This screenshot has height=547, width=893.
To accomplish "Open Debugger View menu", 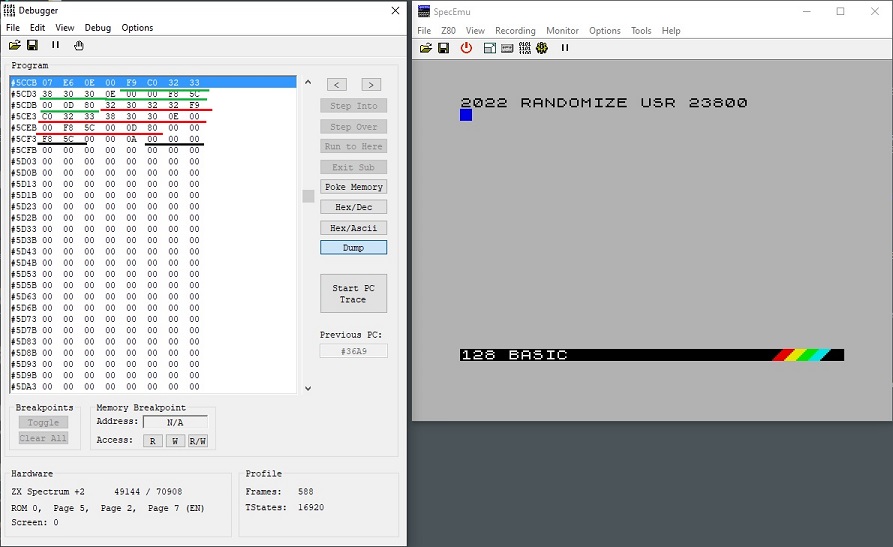I will [x=64, y=27].
